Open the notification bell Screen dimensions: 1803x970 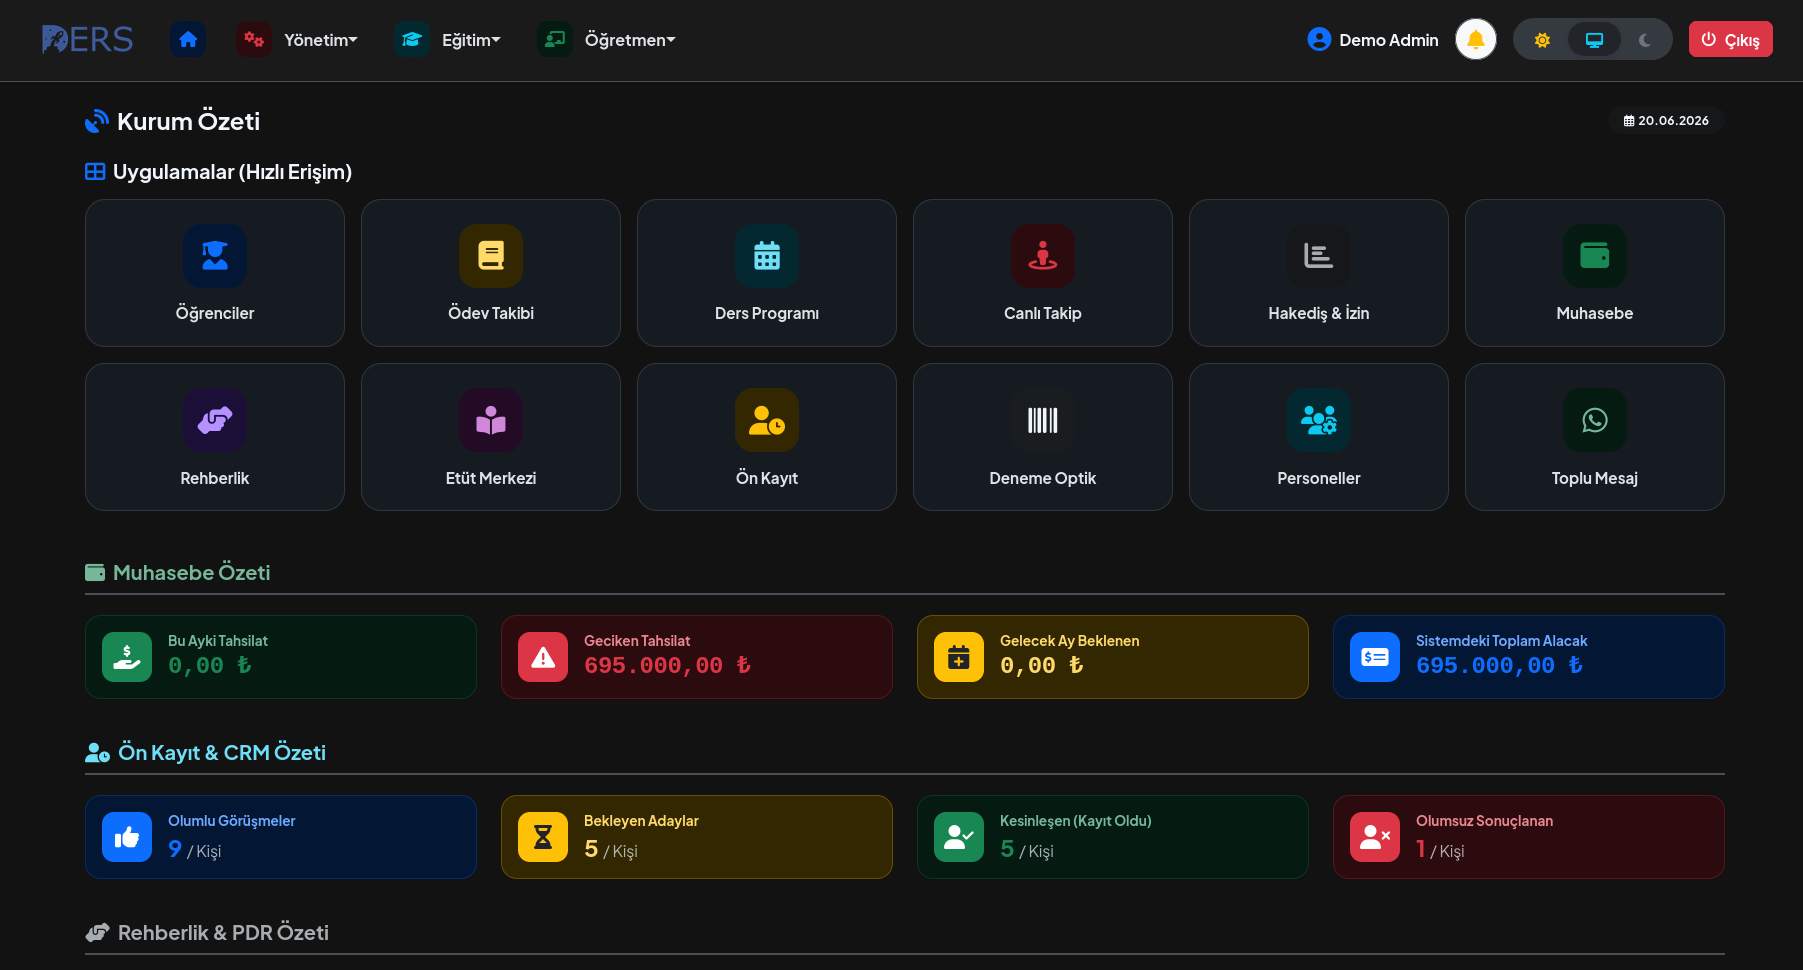point(1475,40)
